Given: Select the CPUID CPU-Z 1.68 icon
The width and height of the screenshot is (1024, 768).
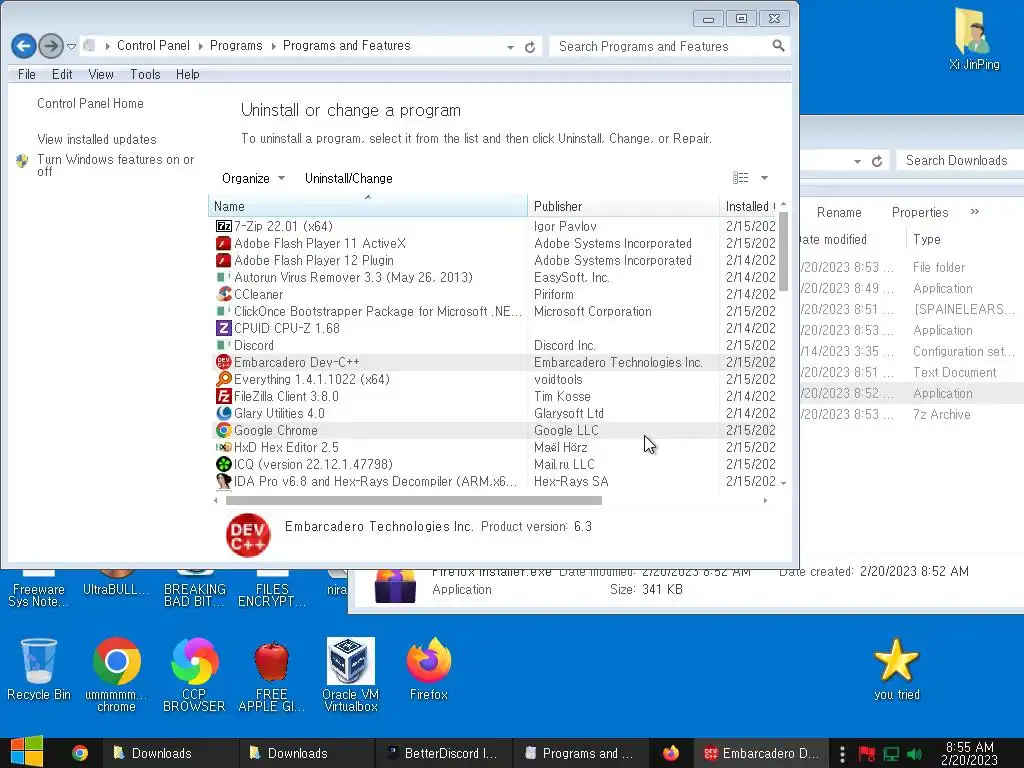Looking at the screenshot, I should click(x=223, y=328).
